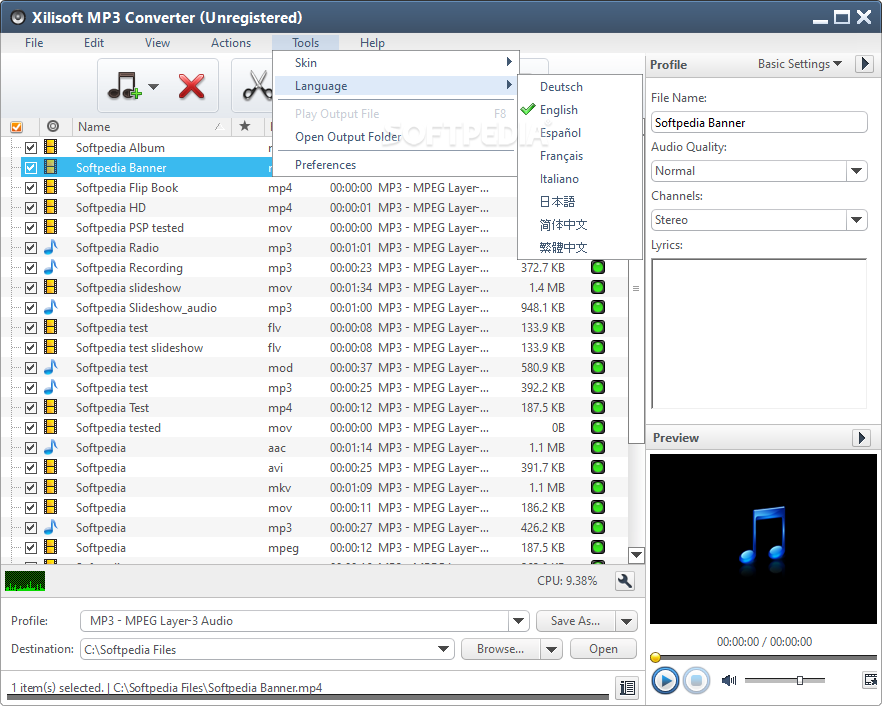Click the Xilisoft app icon in title bar
This screenshot has height=706, width=882.
click(x=17, y=17)
